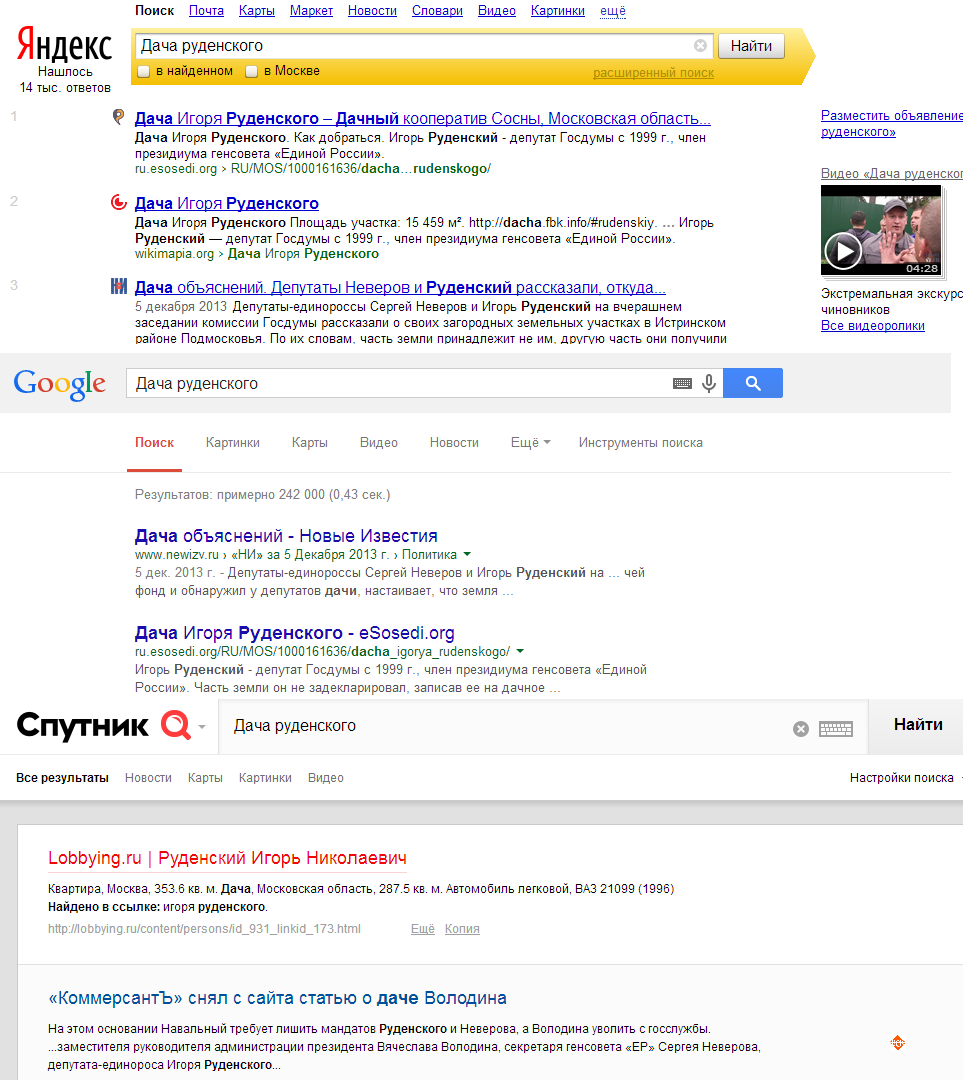Viewport: 963px width, 1080px height.
Task: Clear the Sputnik search query
Action: [x=800, y=729]
